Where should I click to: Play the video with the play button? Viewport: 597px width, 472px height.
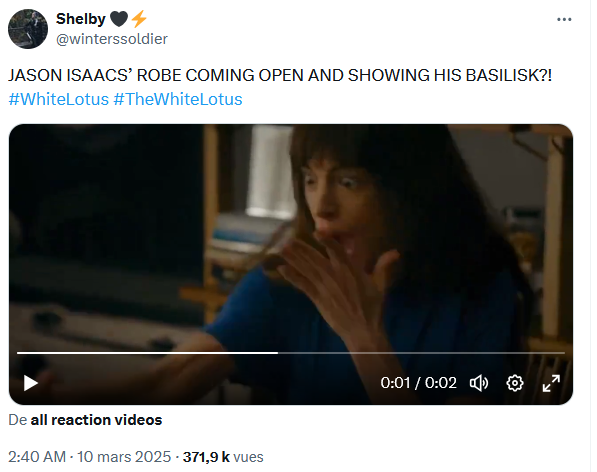(x=30, y=383)
